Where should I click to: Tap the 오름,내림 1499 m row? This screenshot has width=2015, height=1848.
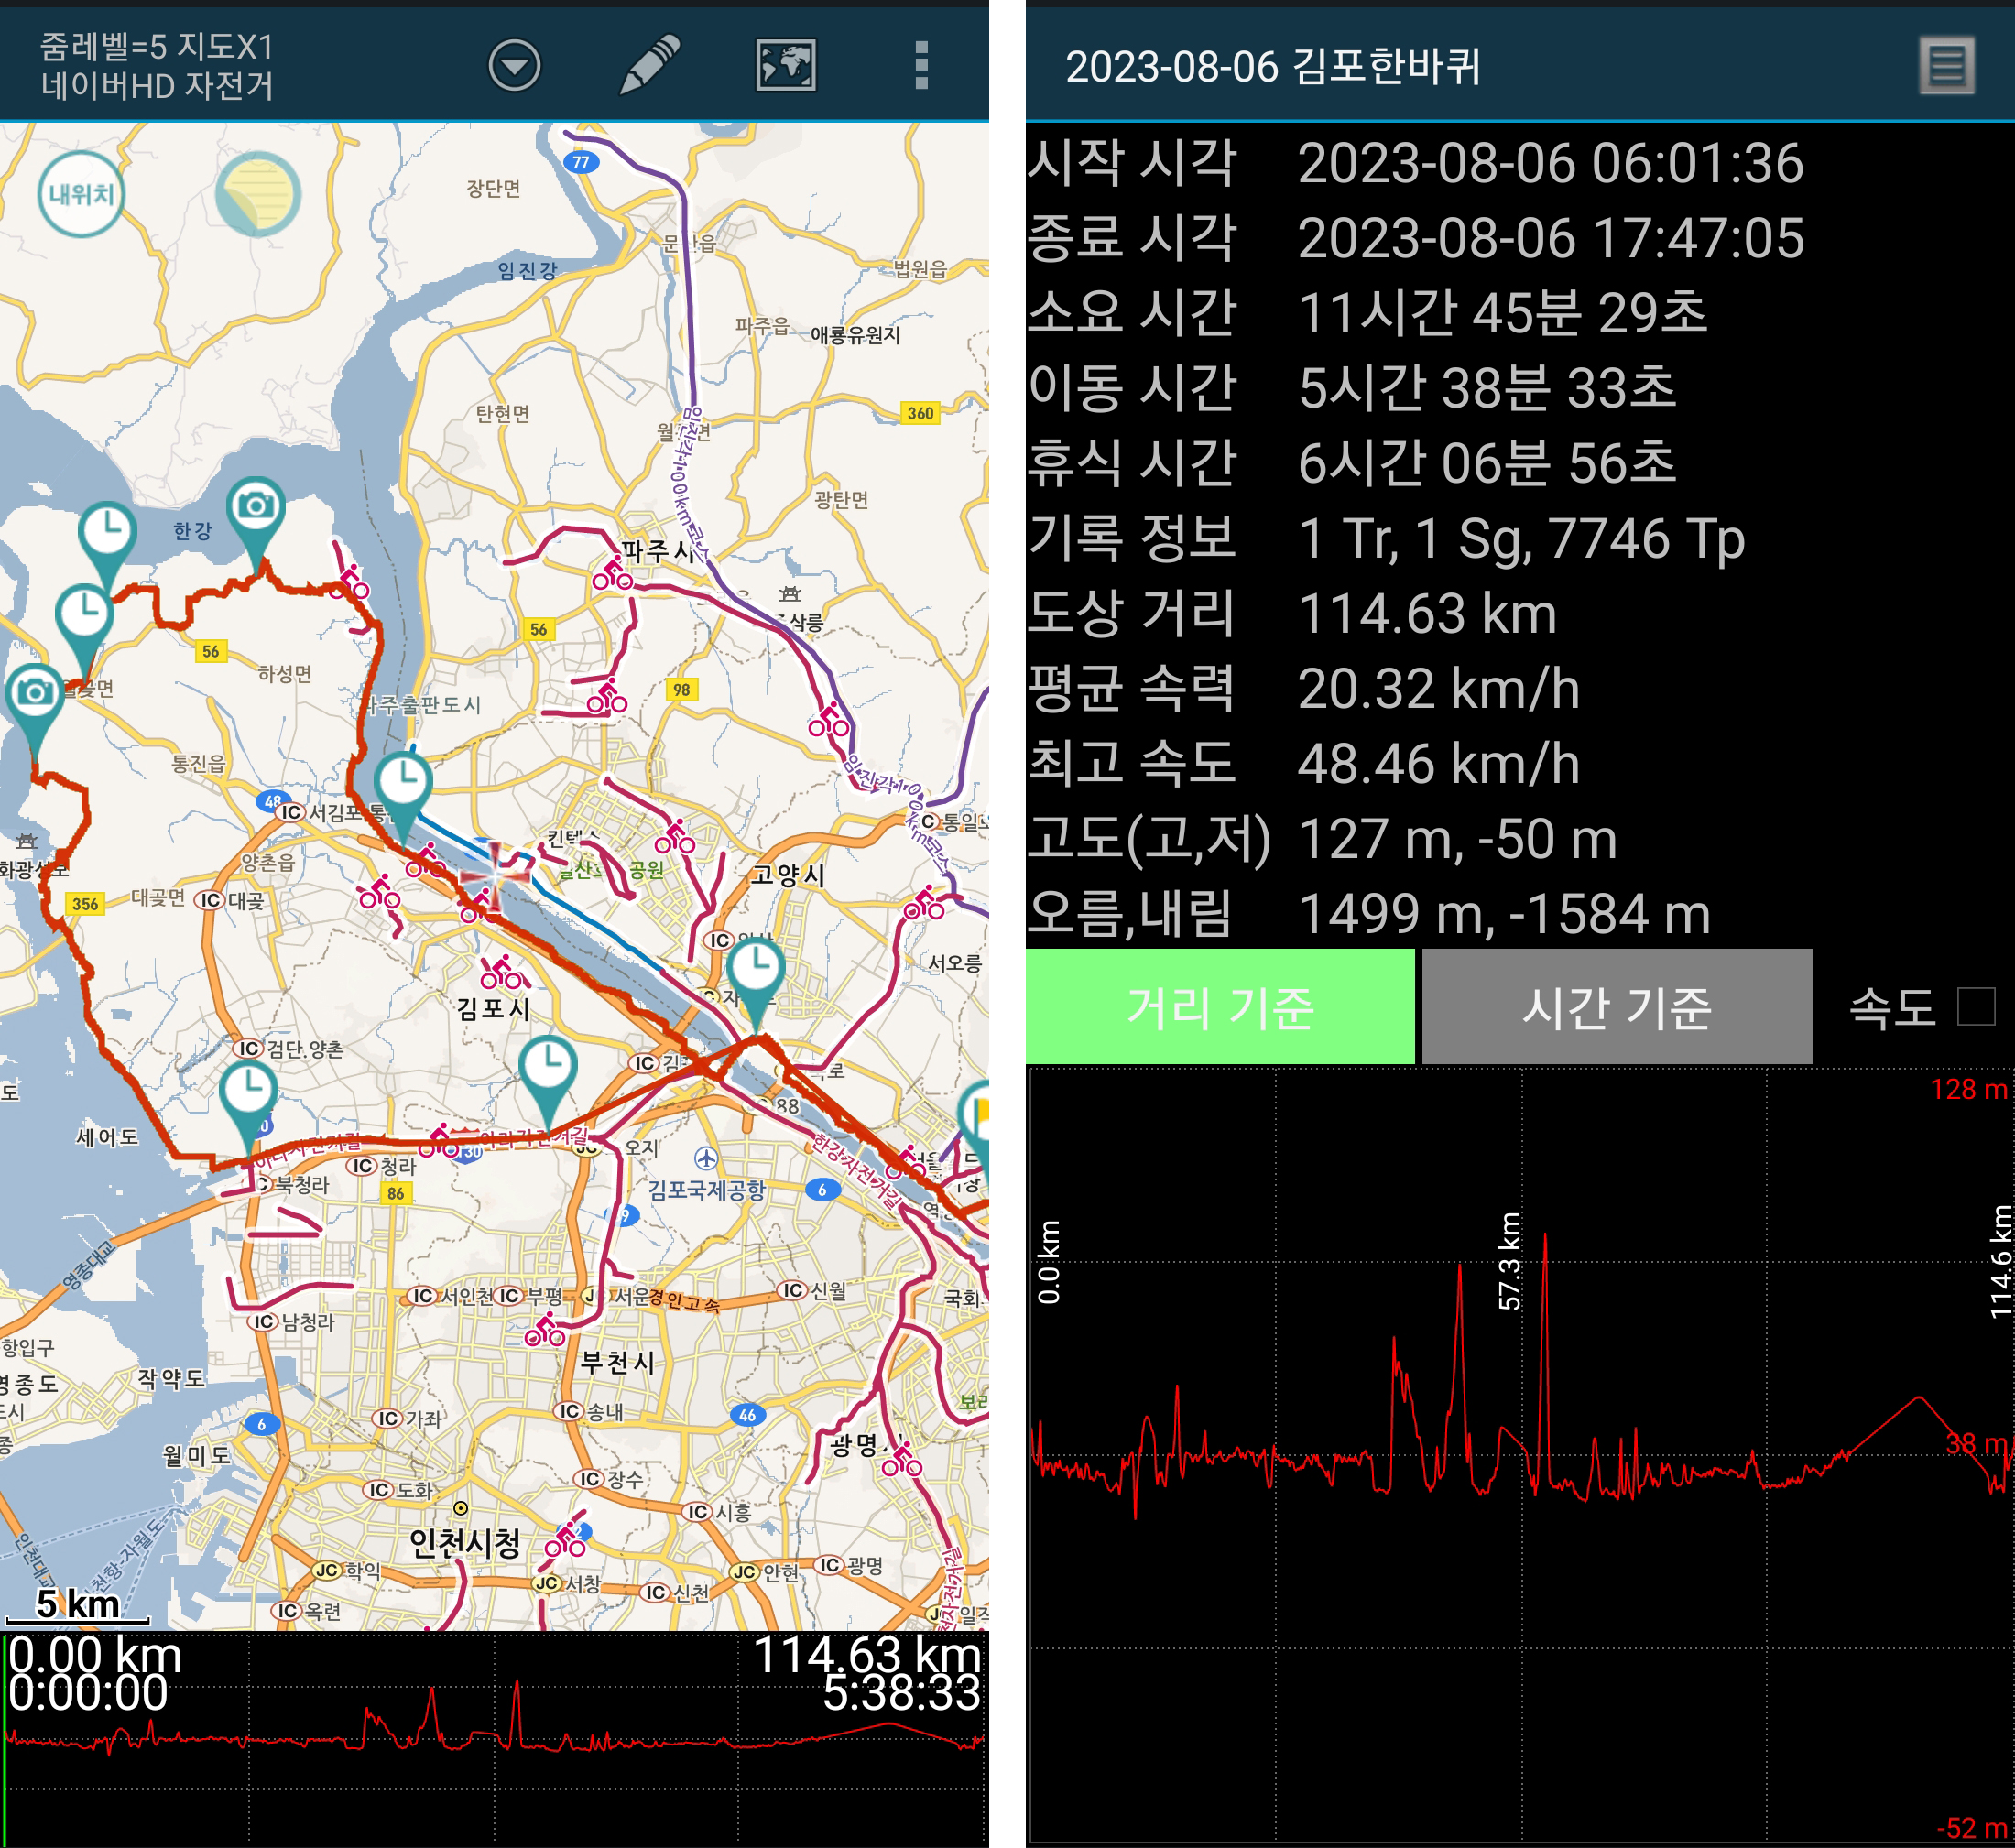[1520, 913]
